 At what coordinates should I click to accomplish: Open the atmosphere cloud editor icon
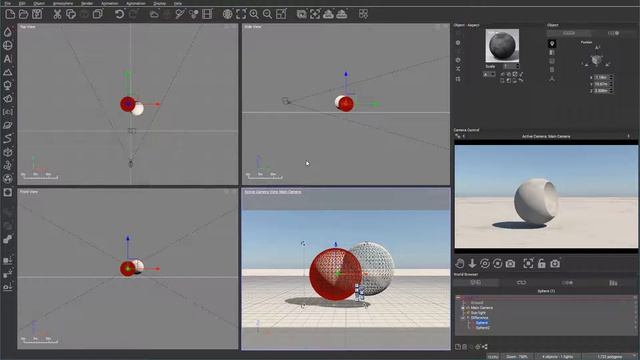click(154, 14)
